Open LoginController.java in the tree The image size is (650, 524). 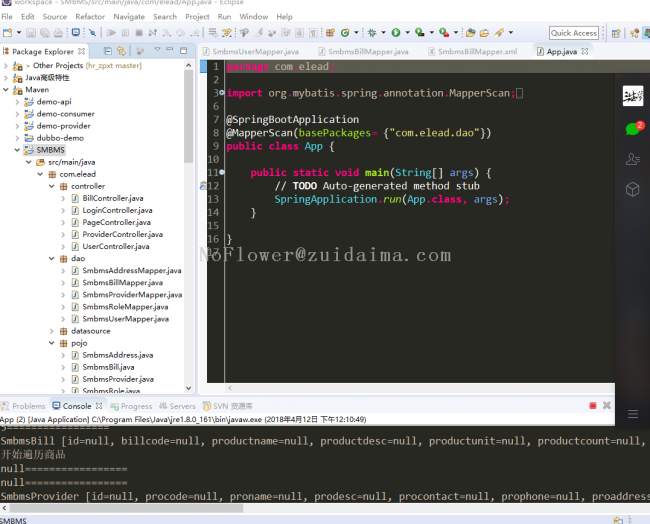pos(117,210)
